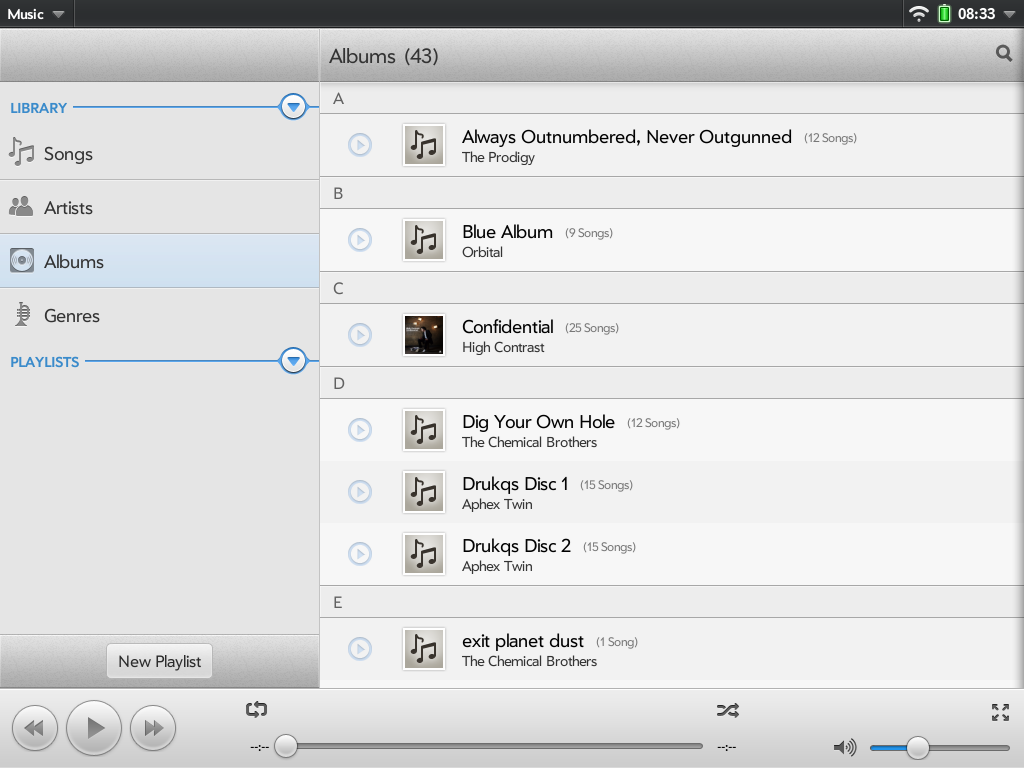Click the High Contrast artist name

click(503, 347)
